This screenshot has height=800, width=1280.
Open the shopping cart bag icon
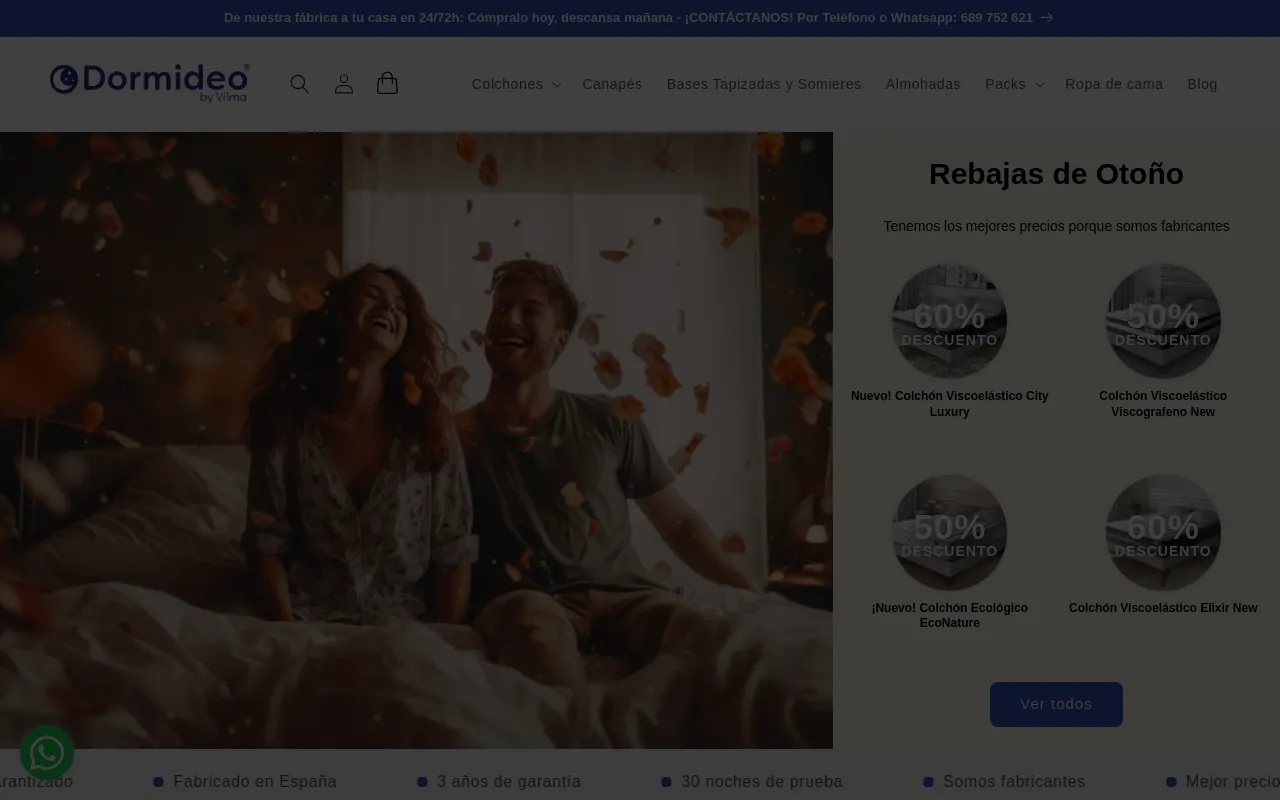click(387, 84)
